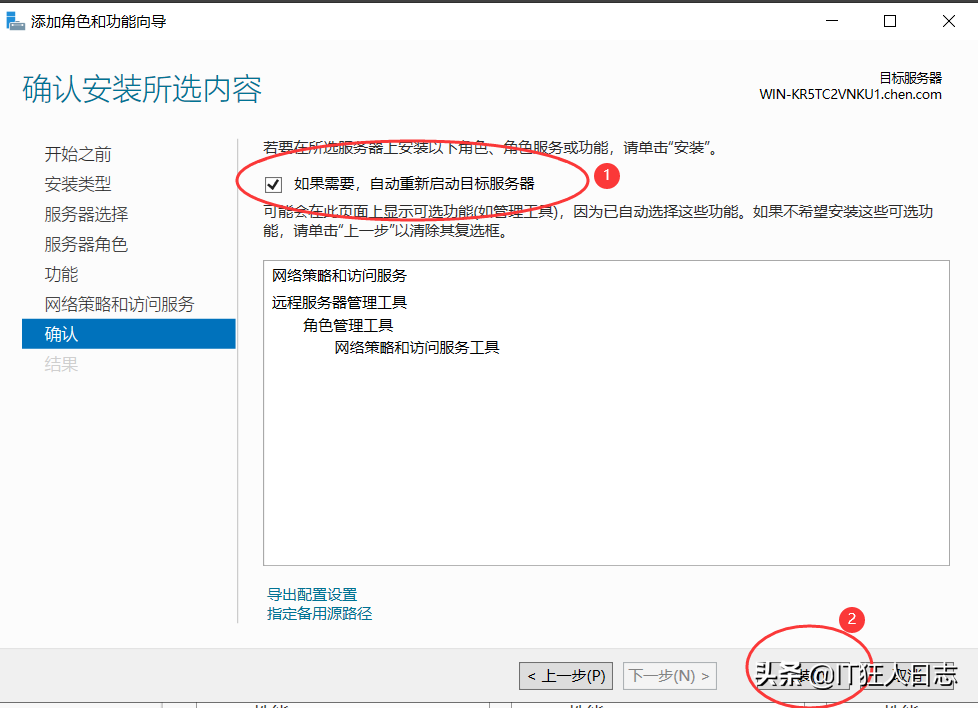Go to the 开始之前 step
The height and width of the screenshot is (708, 978).
coord(78,154)
